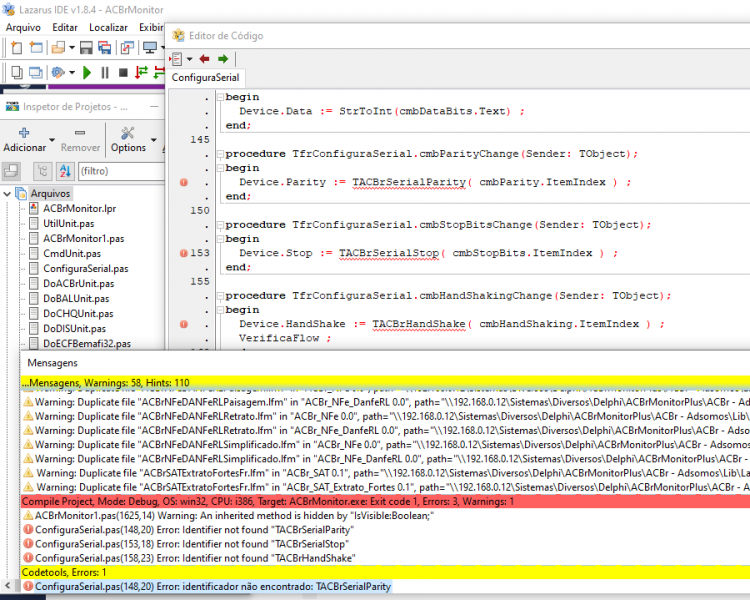The height and width of the screenshot is (600, 750).
Task: Select CmdUnit.pas in the file tree
Action: pyautogui.click(x=72, y=254)
